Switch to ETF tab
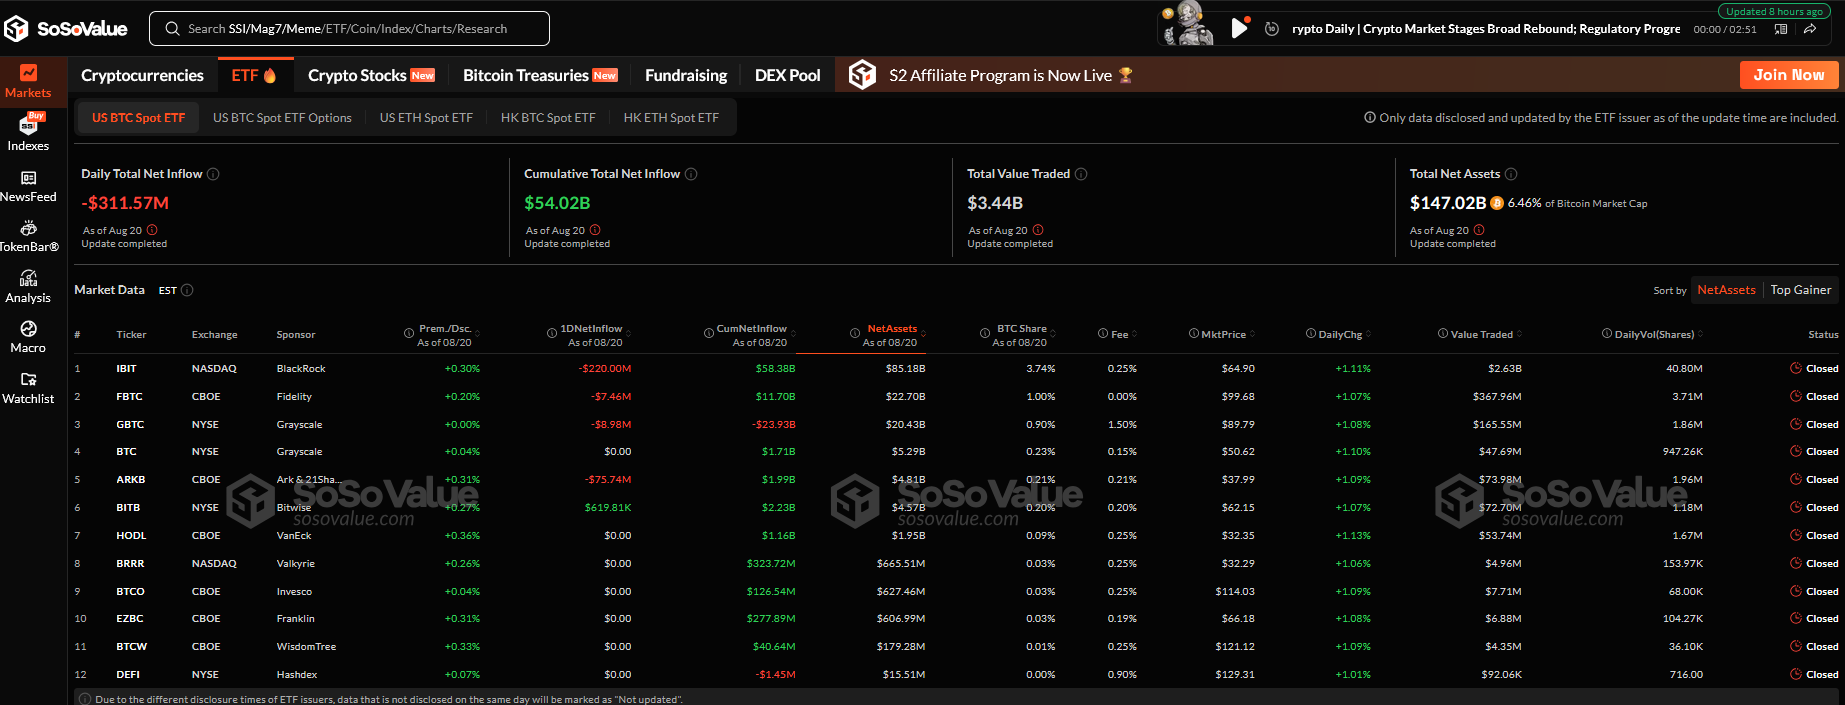 coord(254,75)
